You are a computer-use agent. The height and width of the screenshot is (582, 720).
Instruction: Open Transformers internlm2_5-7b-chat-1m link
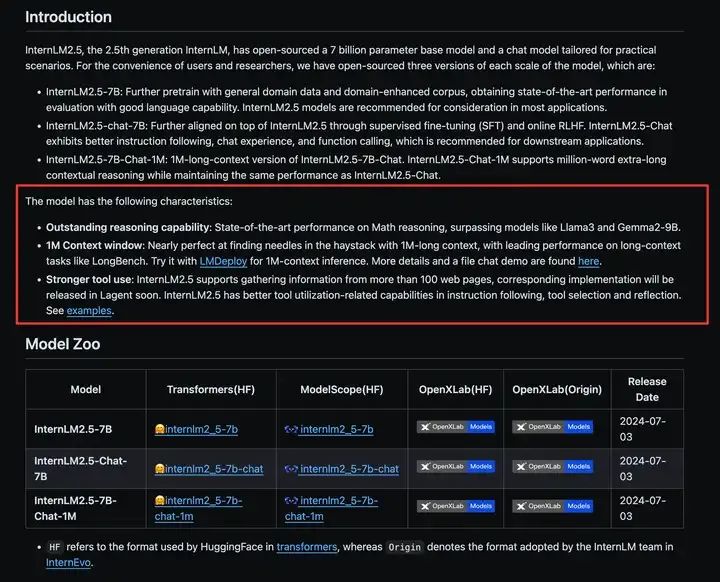tap(198, 509)
